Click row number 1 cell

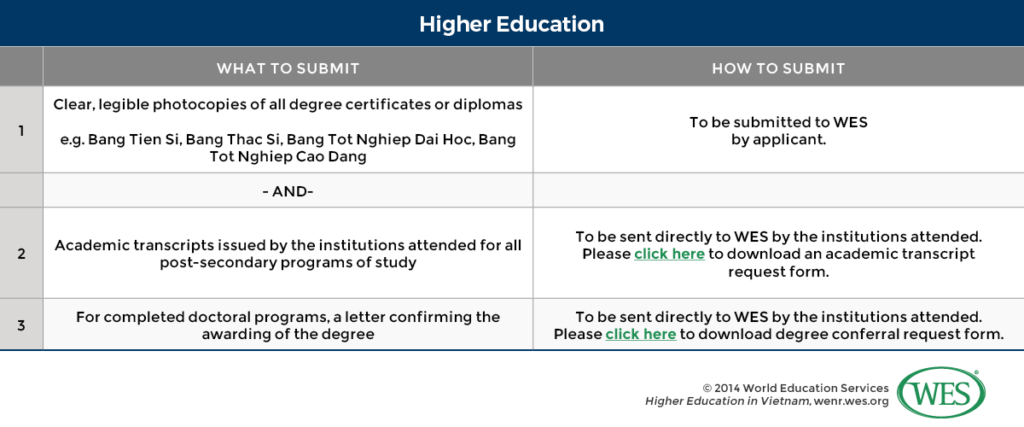coord(21,130)
